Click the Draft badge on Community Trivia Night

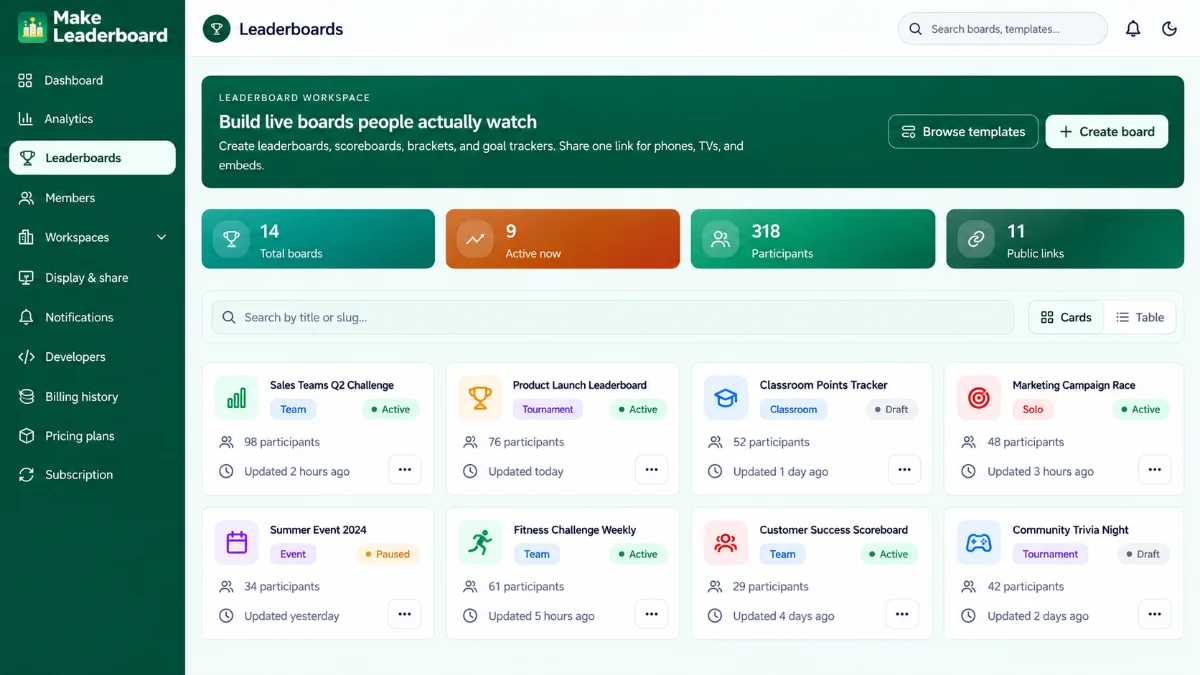1142,554
